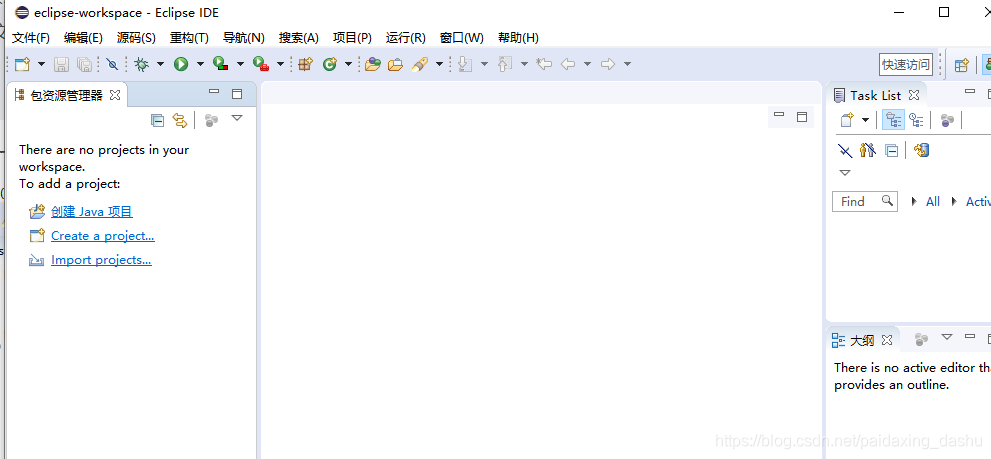The image size is (991, 459).
Task: Click Synchronize Changed in Task List
Action: click(x=922, y=150)
